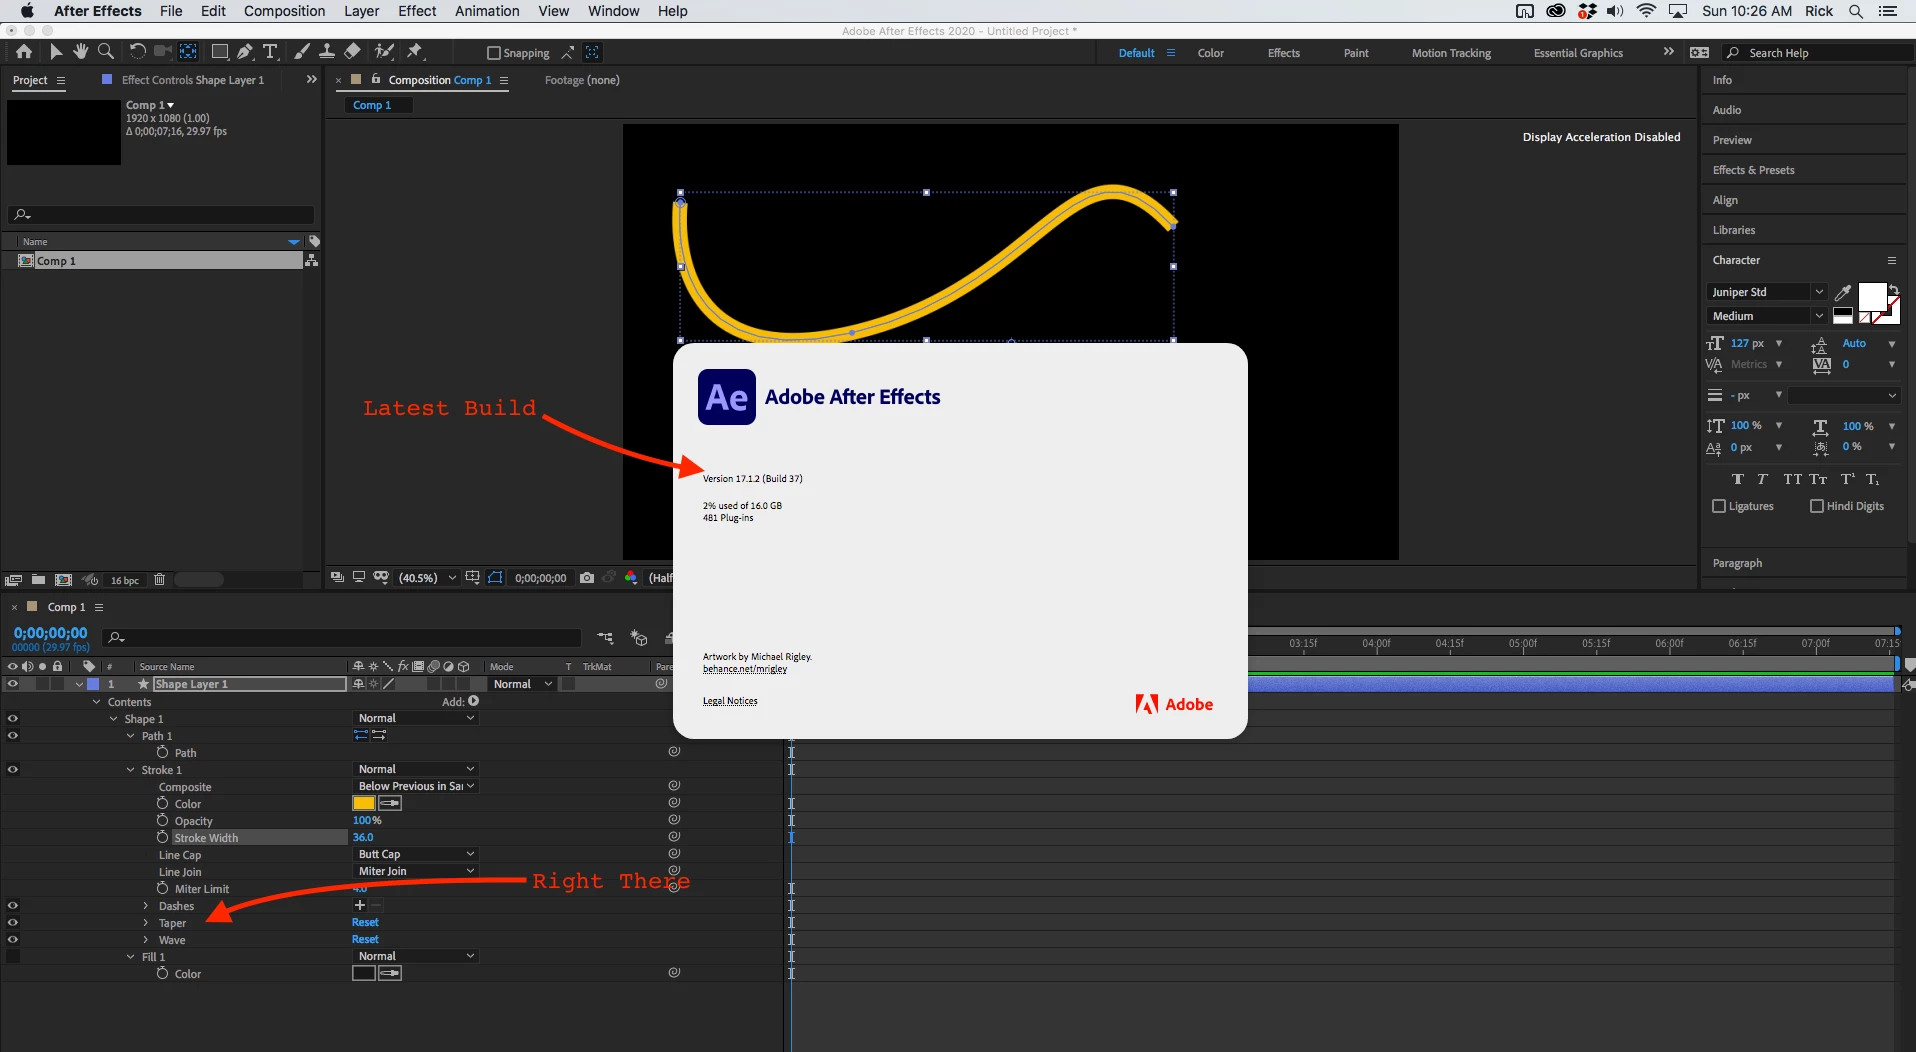Open the Line Cap dropdown showing Butt Cap
The image size is (1916, 1052).
[x=416, y=854]
